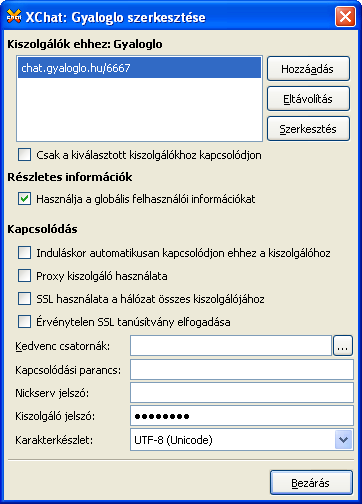This screenshot has width=362, height=504.
Task: Open channel picker with the ellipsis button
Action: (343, 346)
